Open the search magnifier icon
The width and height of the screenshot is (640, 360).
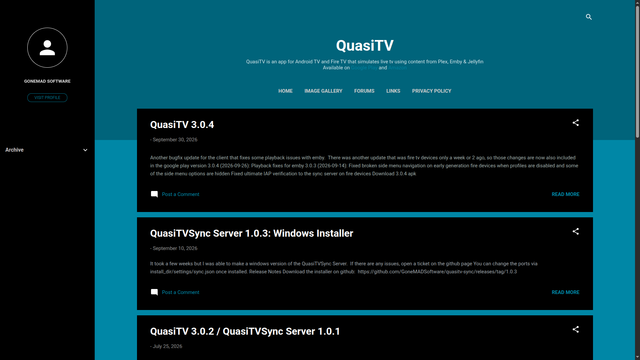point(589,17)
